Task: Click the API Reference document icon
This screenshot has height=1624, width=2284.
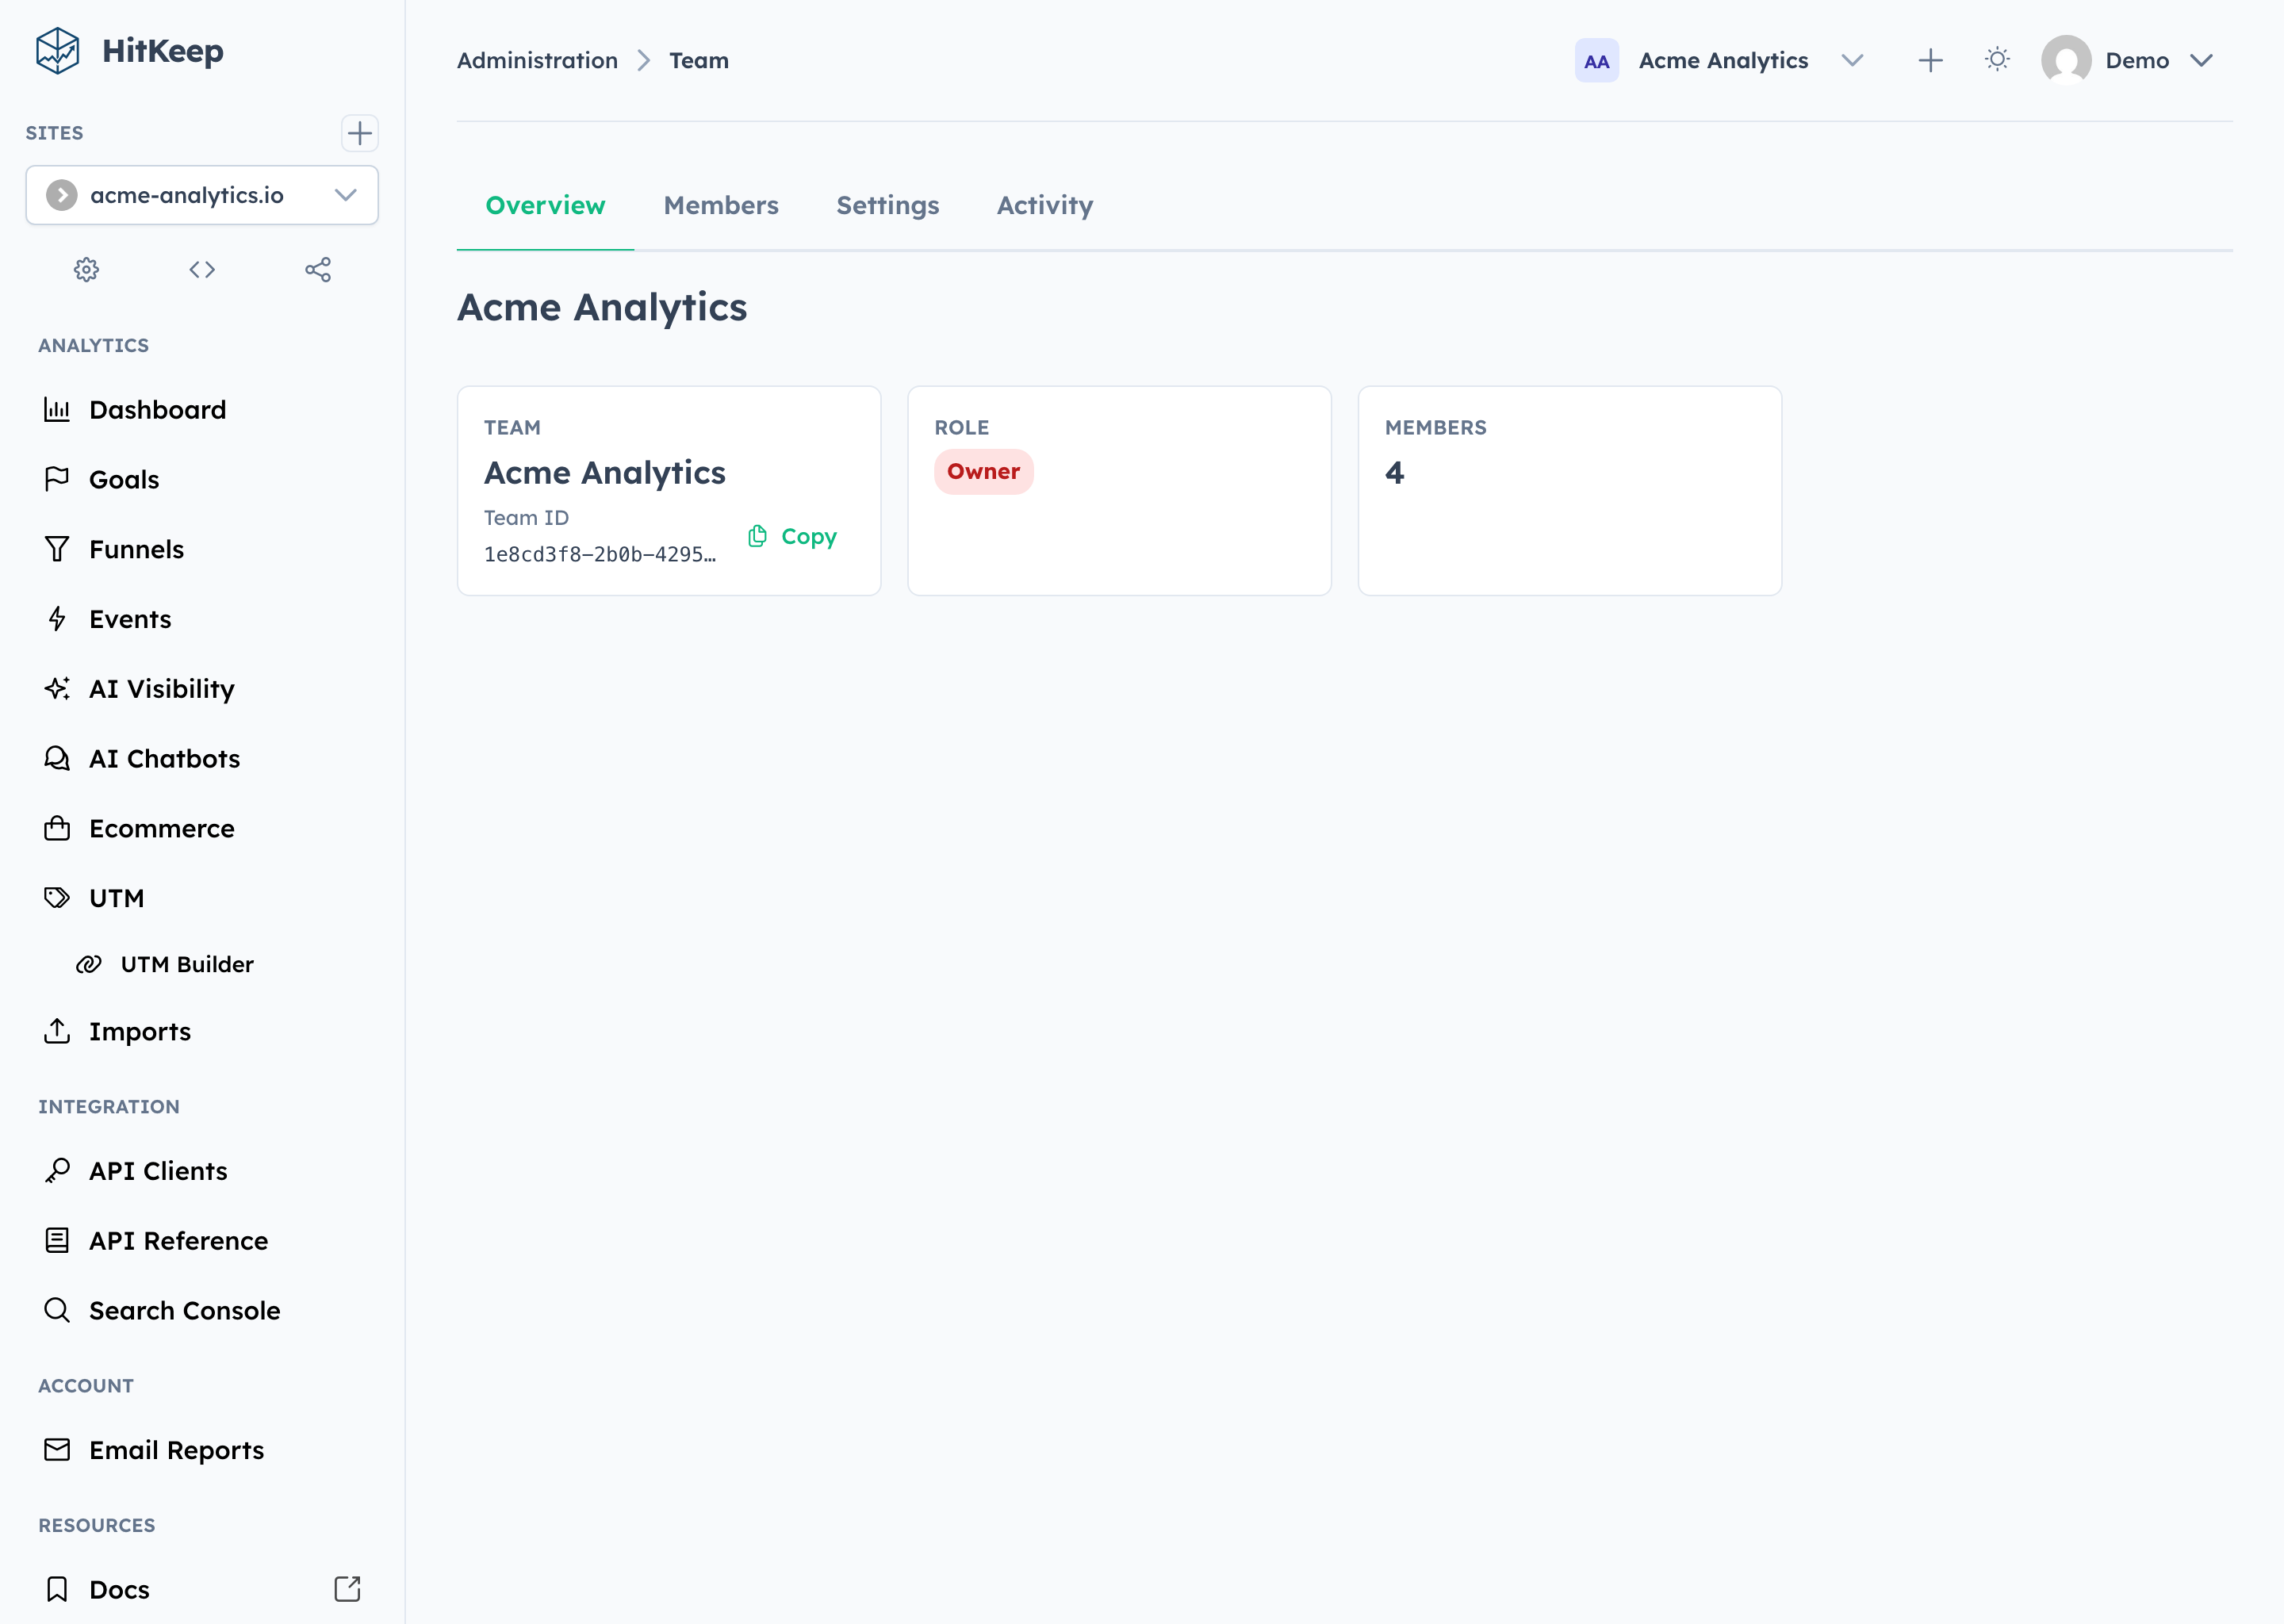Action: [57, 1241]
